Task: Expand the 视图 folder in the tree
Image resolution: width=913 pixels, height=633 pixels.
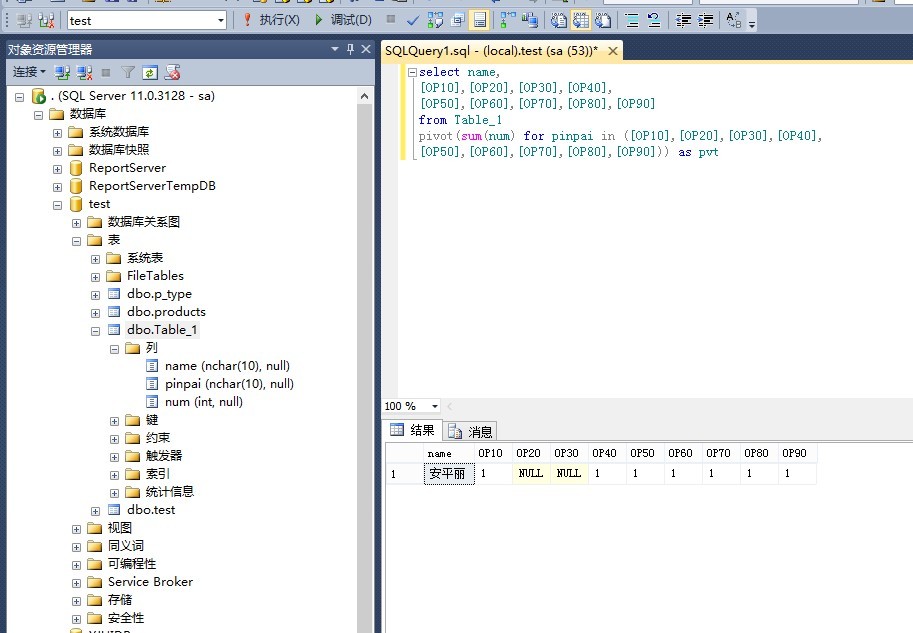Action: [x=77, y=528]
